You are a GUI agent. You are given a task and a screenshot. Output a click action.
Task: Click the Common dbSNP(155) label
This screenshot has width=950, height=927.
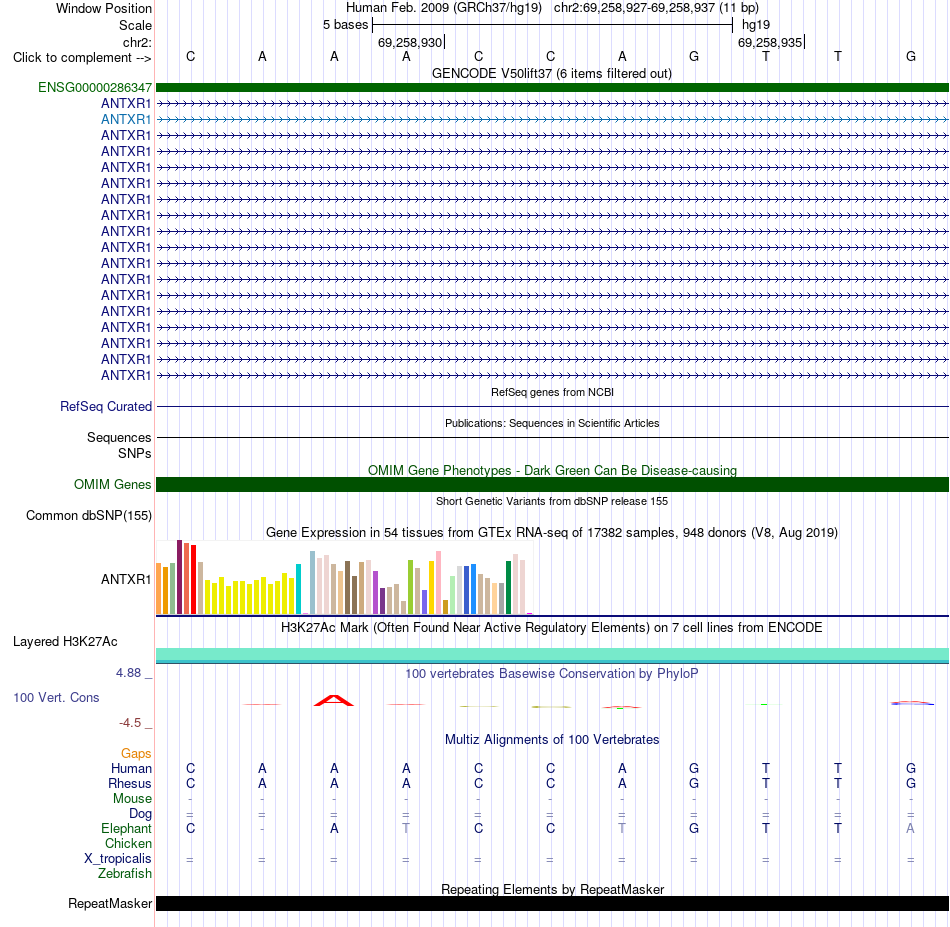pos(89,516)
